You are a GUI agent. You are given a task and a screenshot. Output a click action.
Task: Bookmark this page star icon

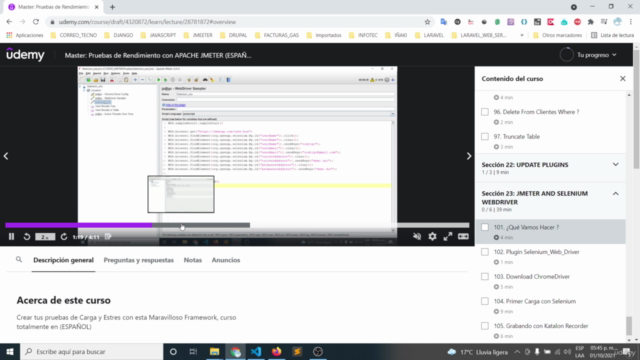427,22
